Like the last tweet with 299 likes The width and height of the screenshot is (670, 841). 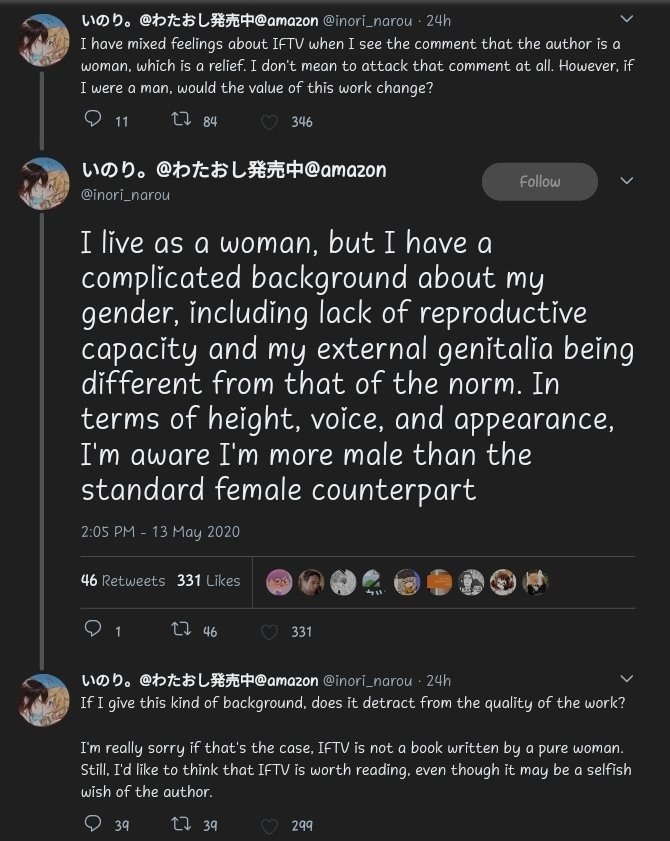[x=269, y=826]
